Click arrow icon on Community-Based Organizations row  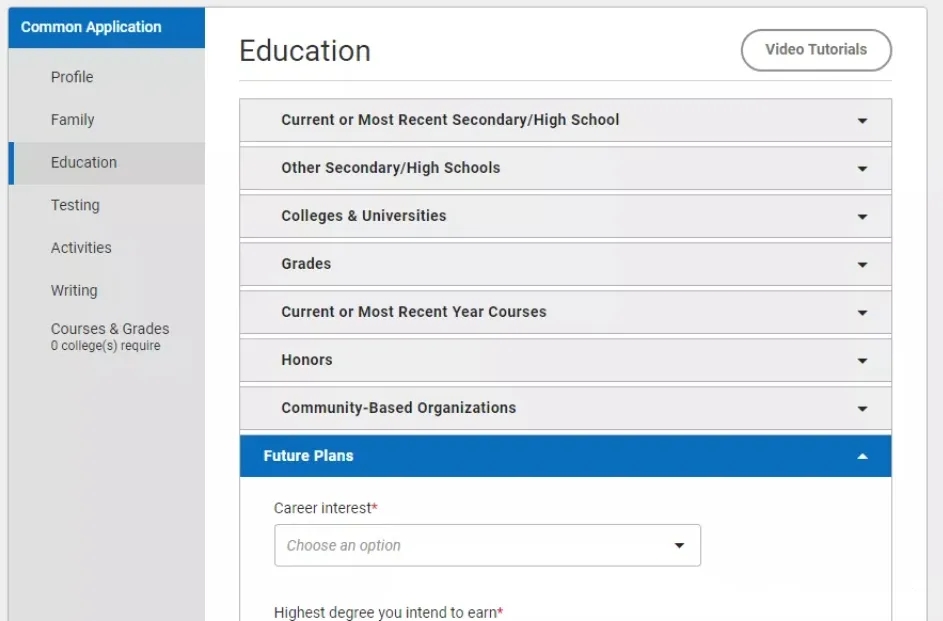862,409
